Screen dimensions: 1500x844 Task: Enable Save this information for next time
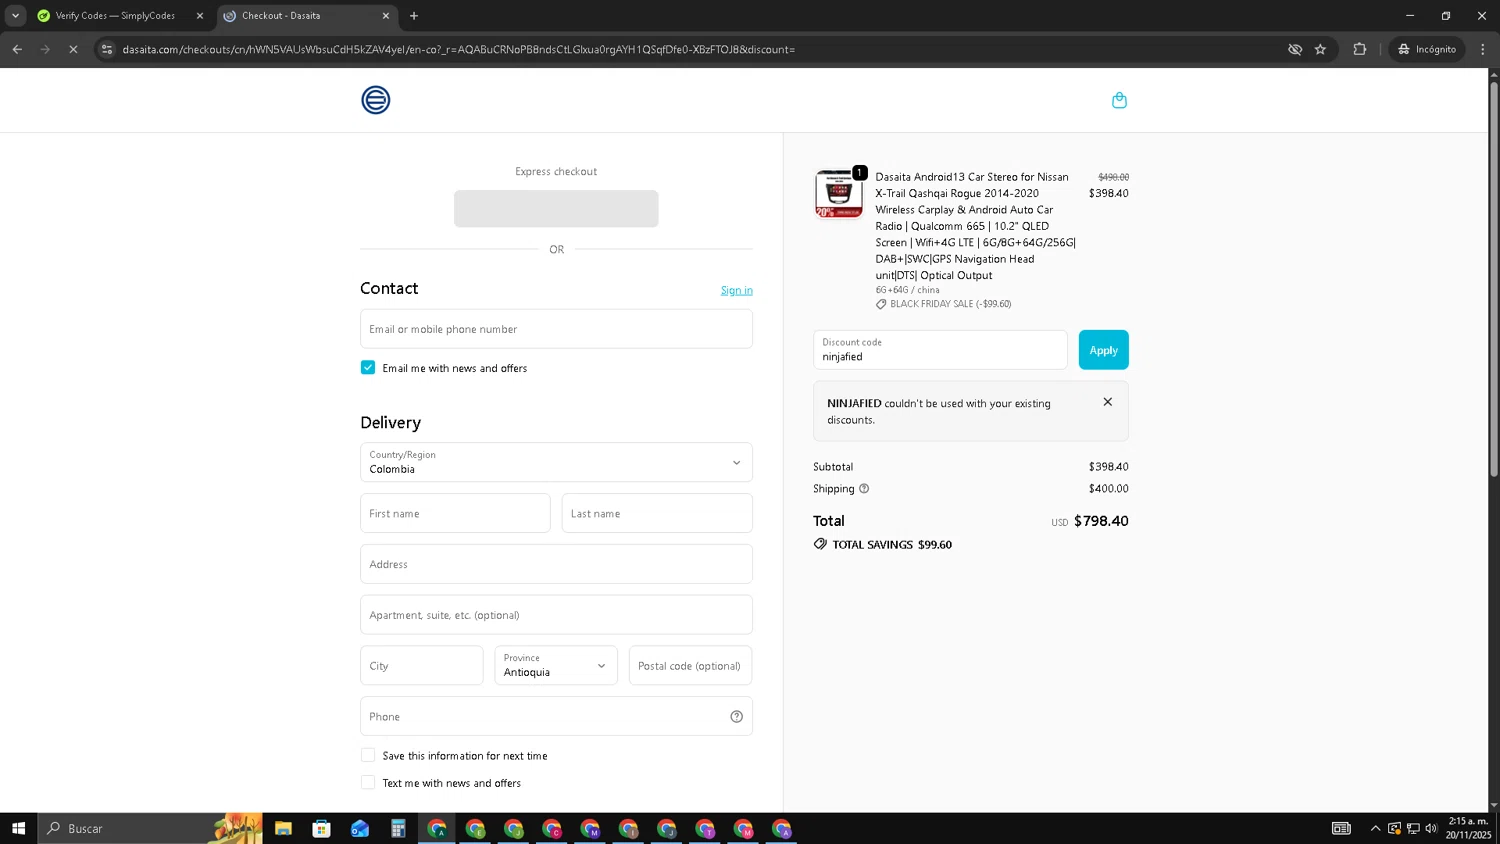(368, 755)
